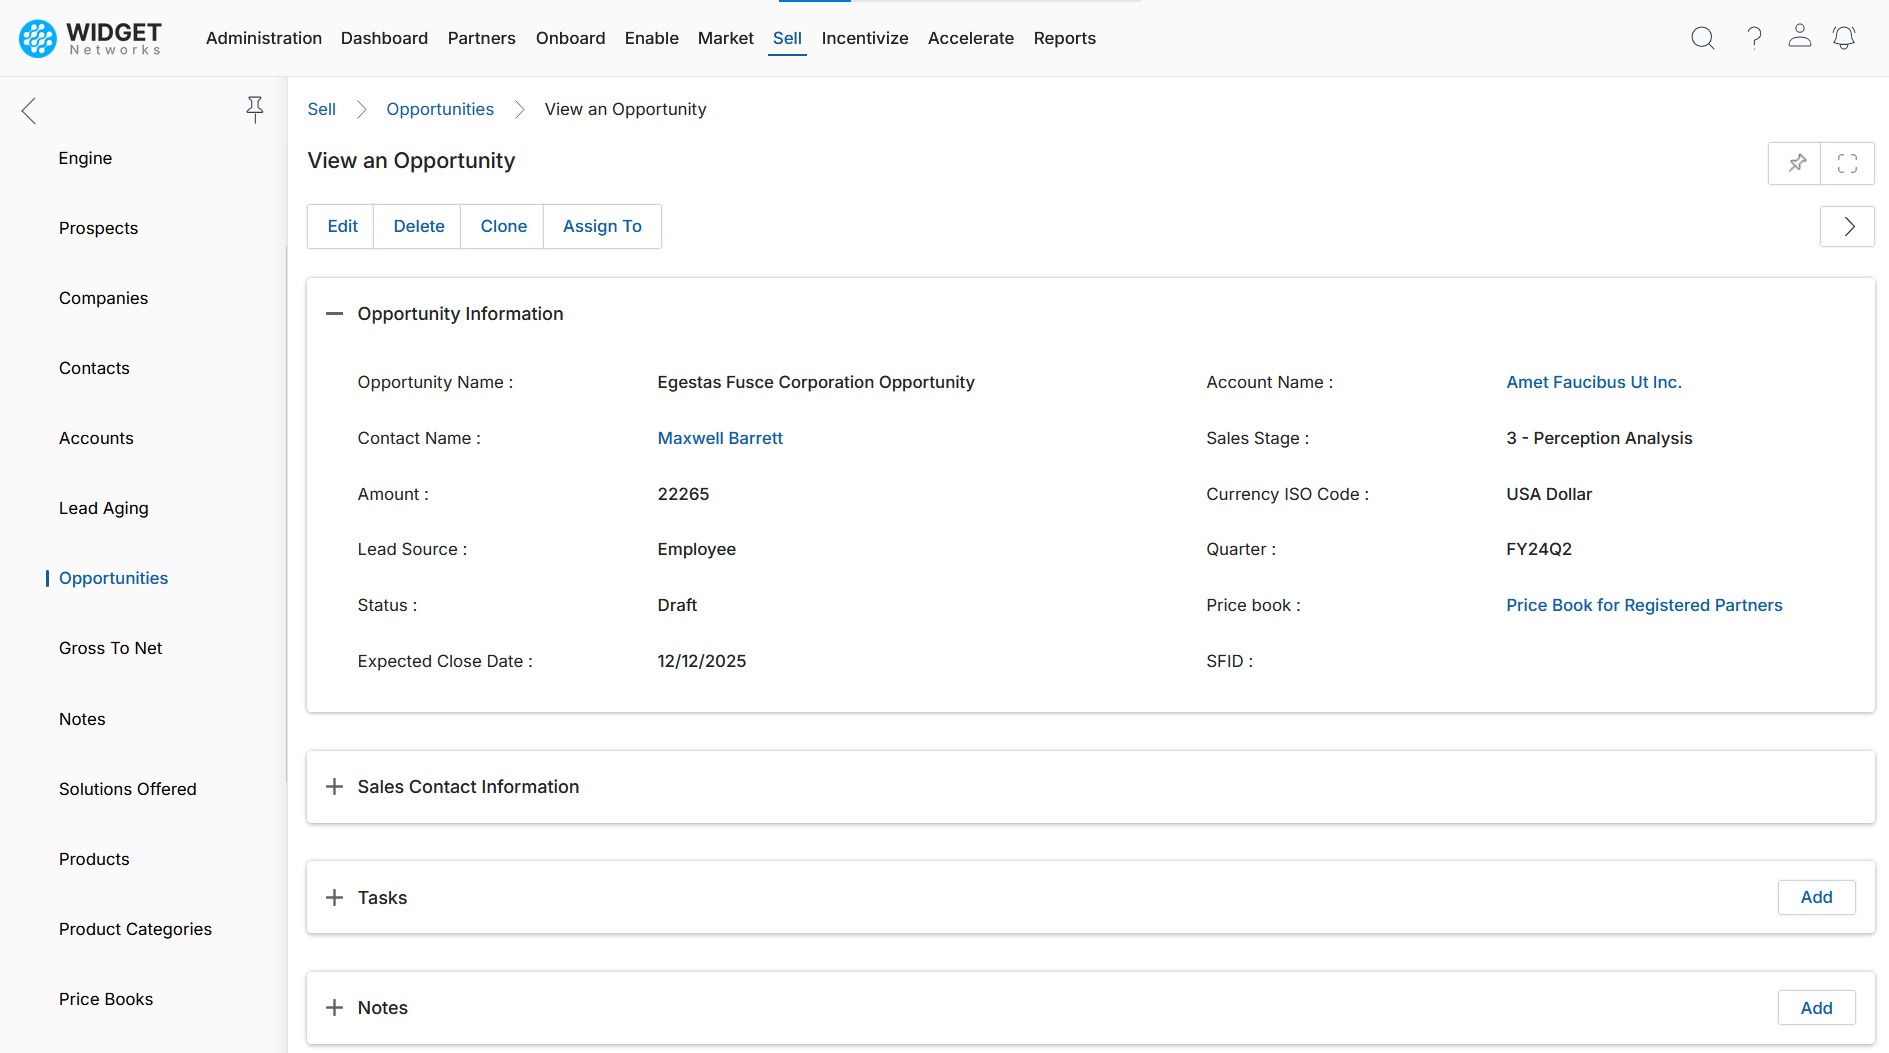Collapse the Opportunity Information section

[334, 314]
